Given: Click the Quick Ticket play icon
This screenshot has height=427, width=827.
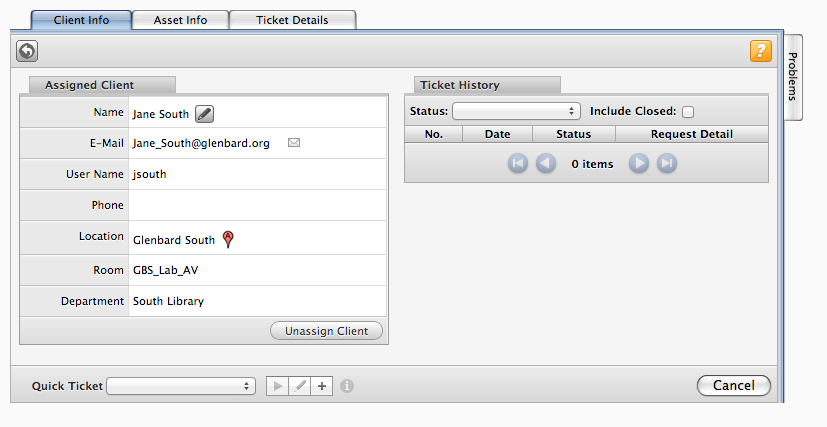Looking at the screenshot, I should pos(277,386).
